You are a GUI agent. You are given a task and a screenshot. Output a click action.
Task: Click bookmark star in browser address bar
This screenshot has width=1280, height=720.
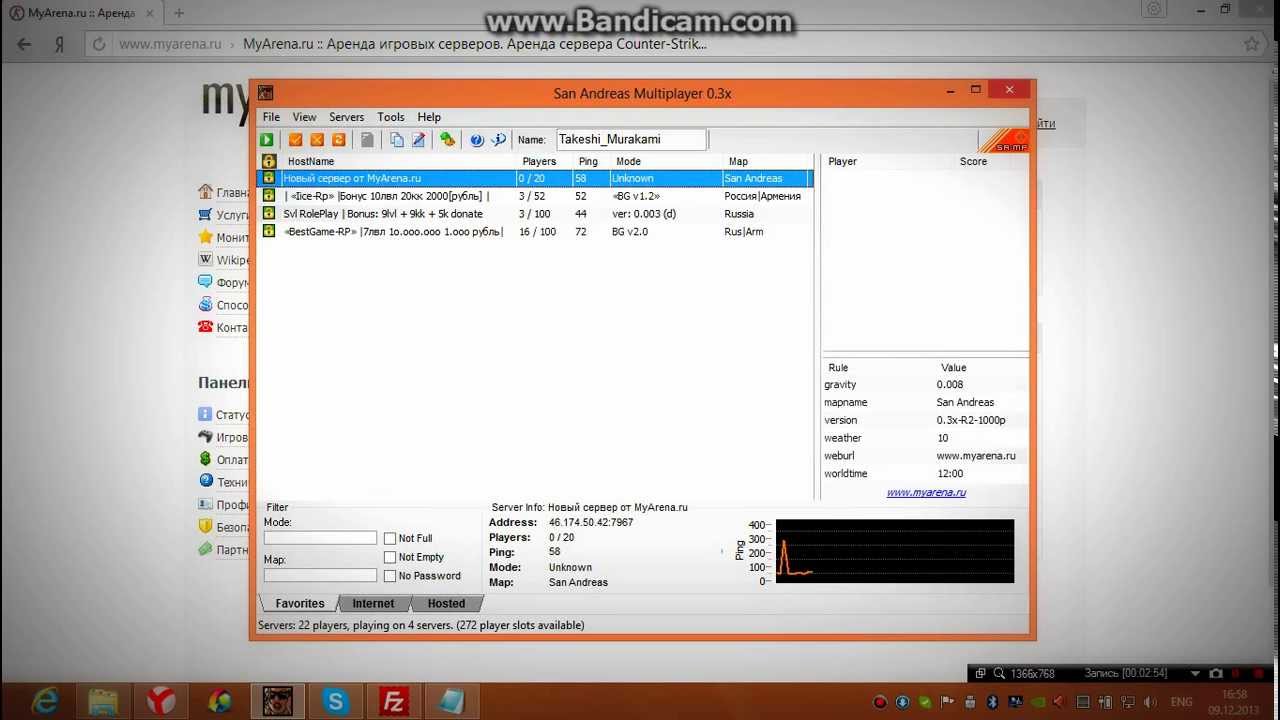(1251, 44)
